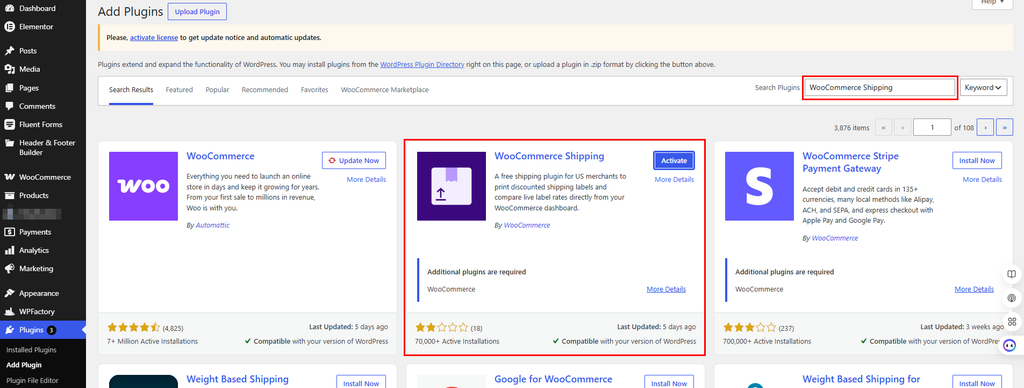The image size is (1024, 388).
Task: Click the 7+ Million Active Installations text
Action: tap(153, 341)
